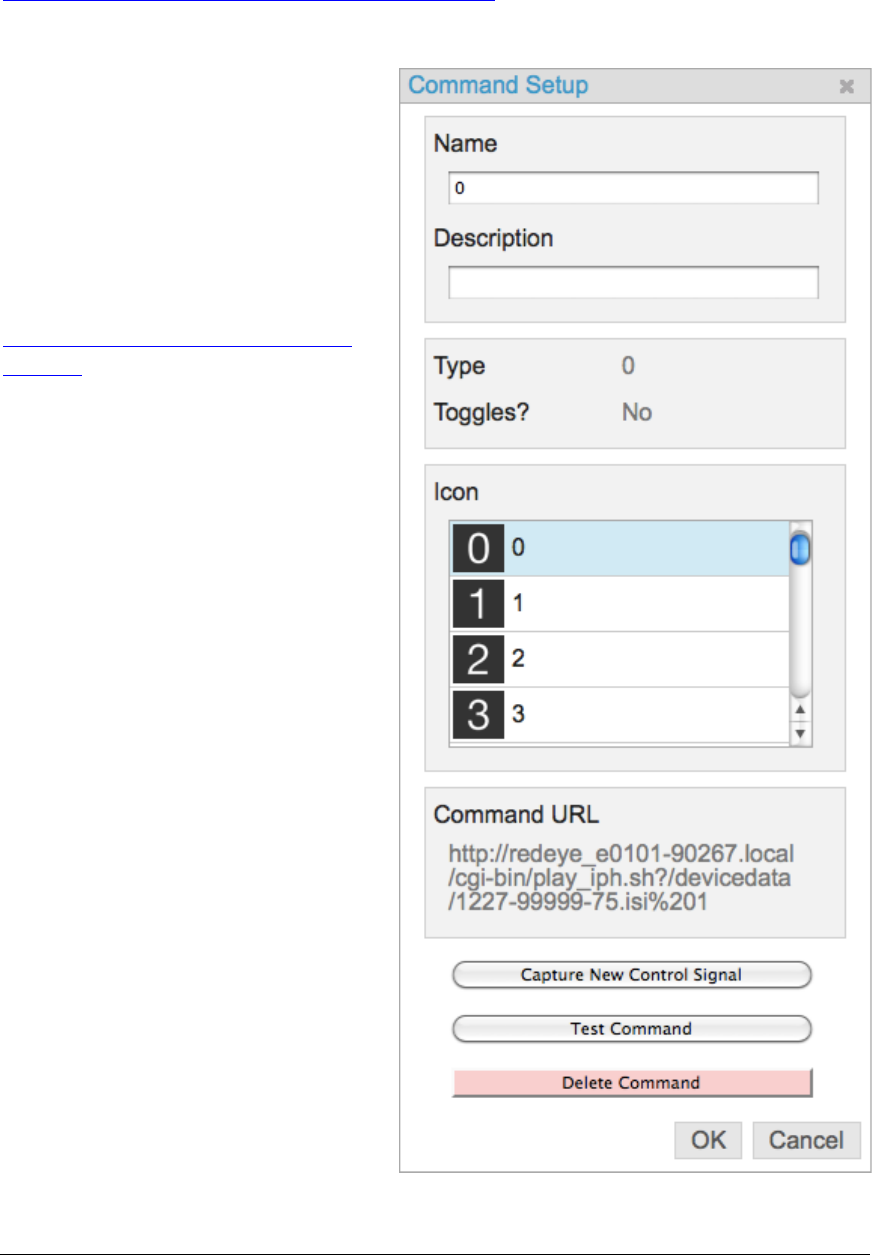
Task: Select label text 0 in the icon list
Action: coord(518,548)
